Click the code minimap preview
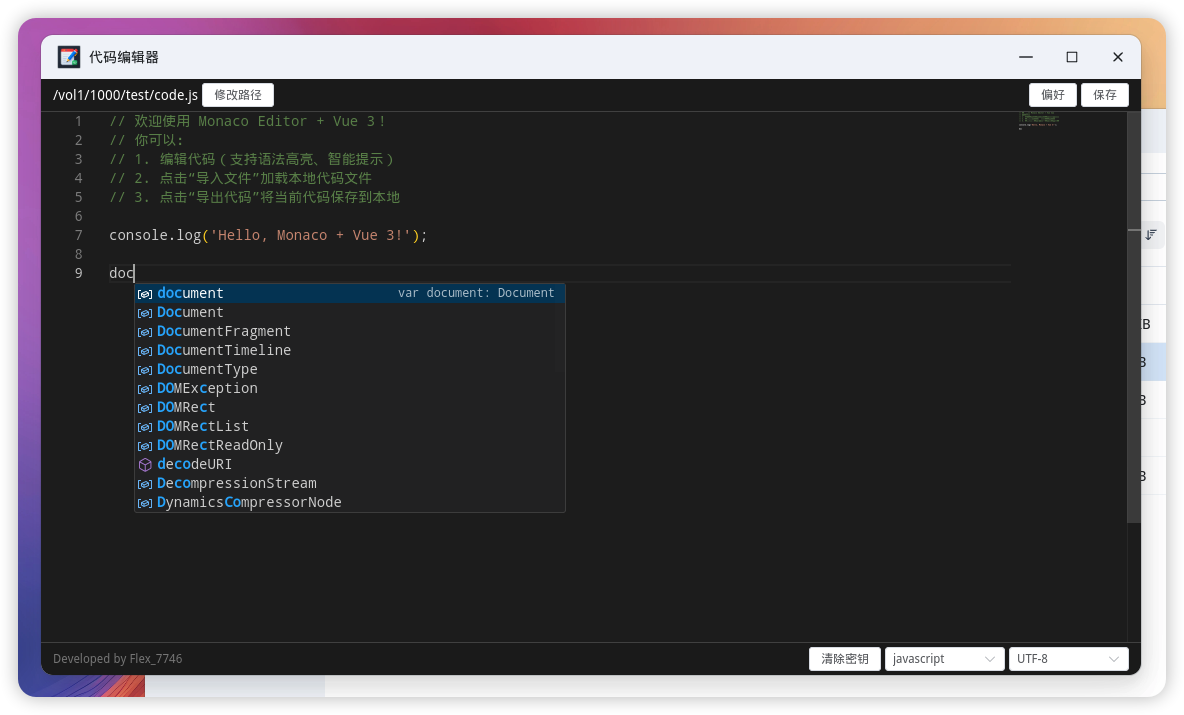The width and height of the screenshot is (1184, 715). click(x=1038, y=121)
